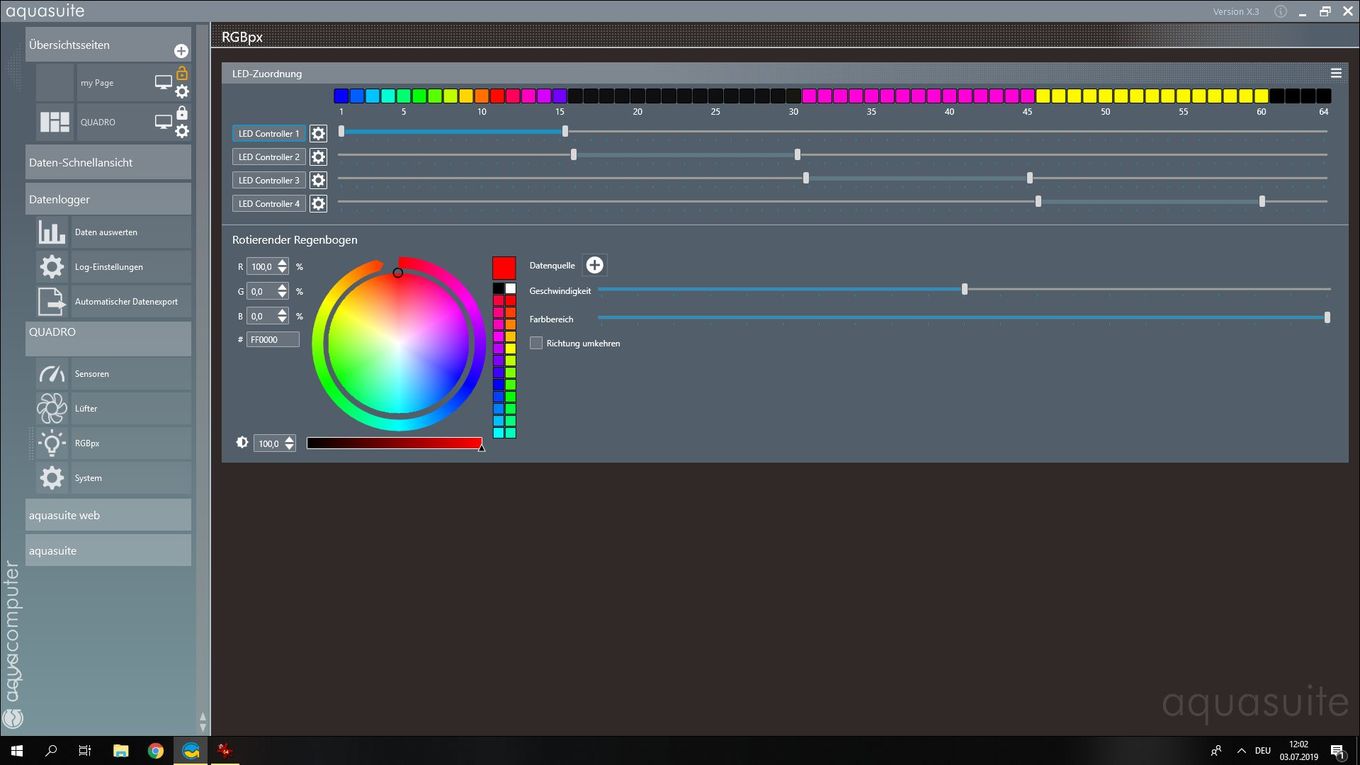
Task: Select LED Controller 2 button
Action: (x=269, y=157)
